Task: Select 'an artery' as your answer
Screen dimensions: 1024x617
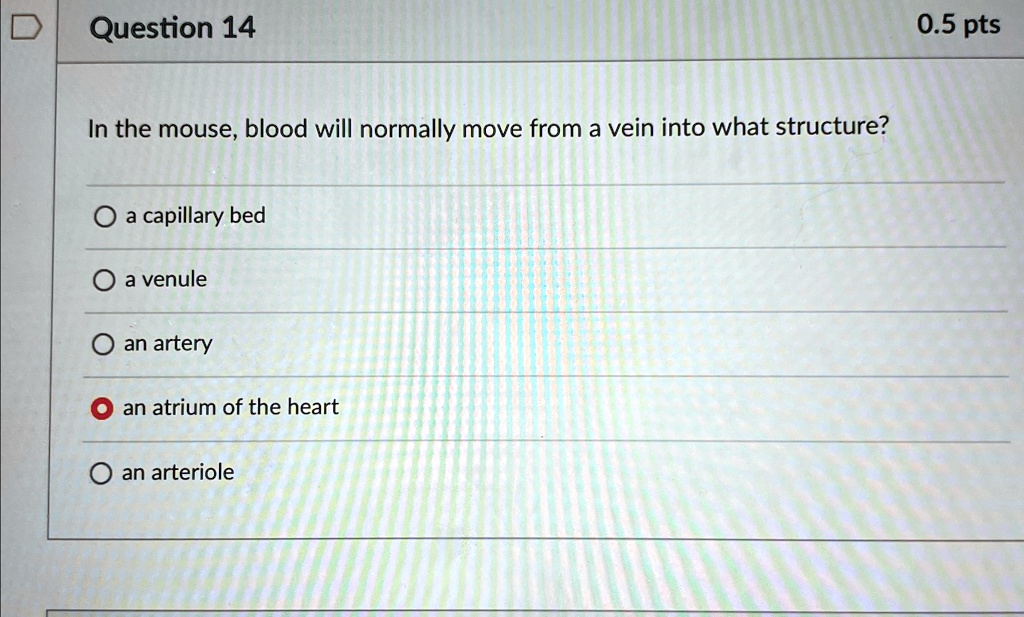Action: [103, 344]
